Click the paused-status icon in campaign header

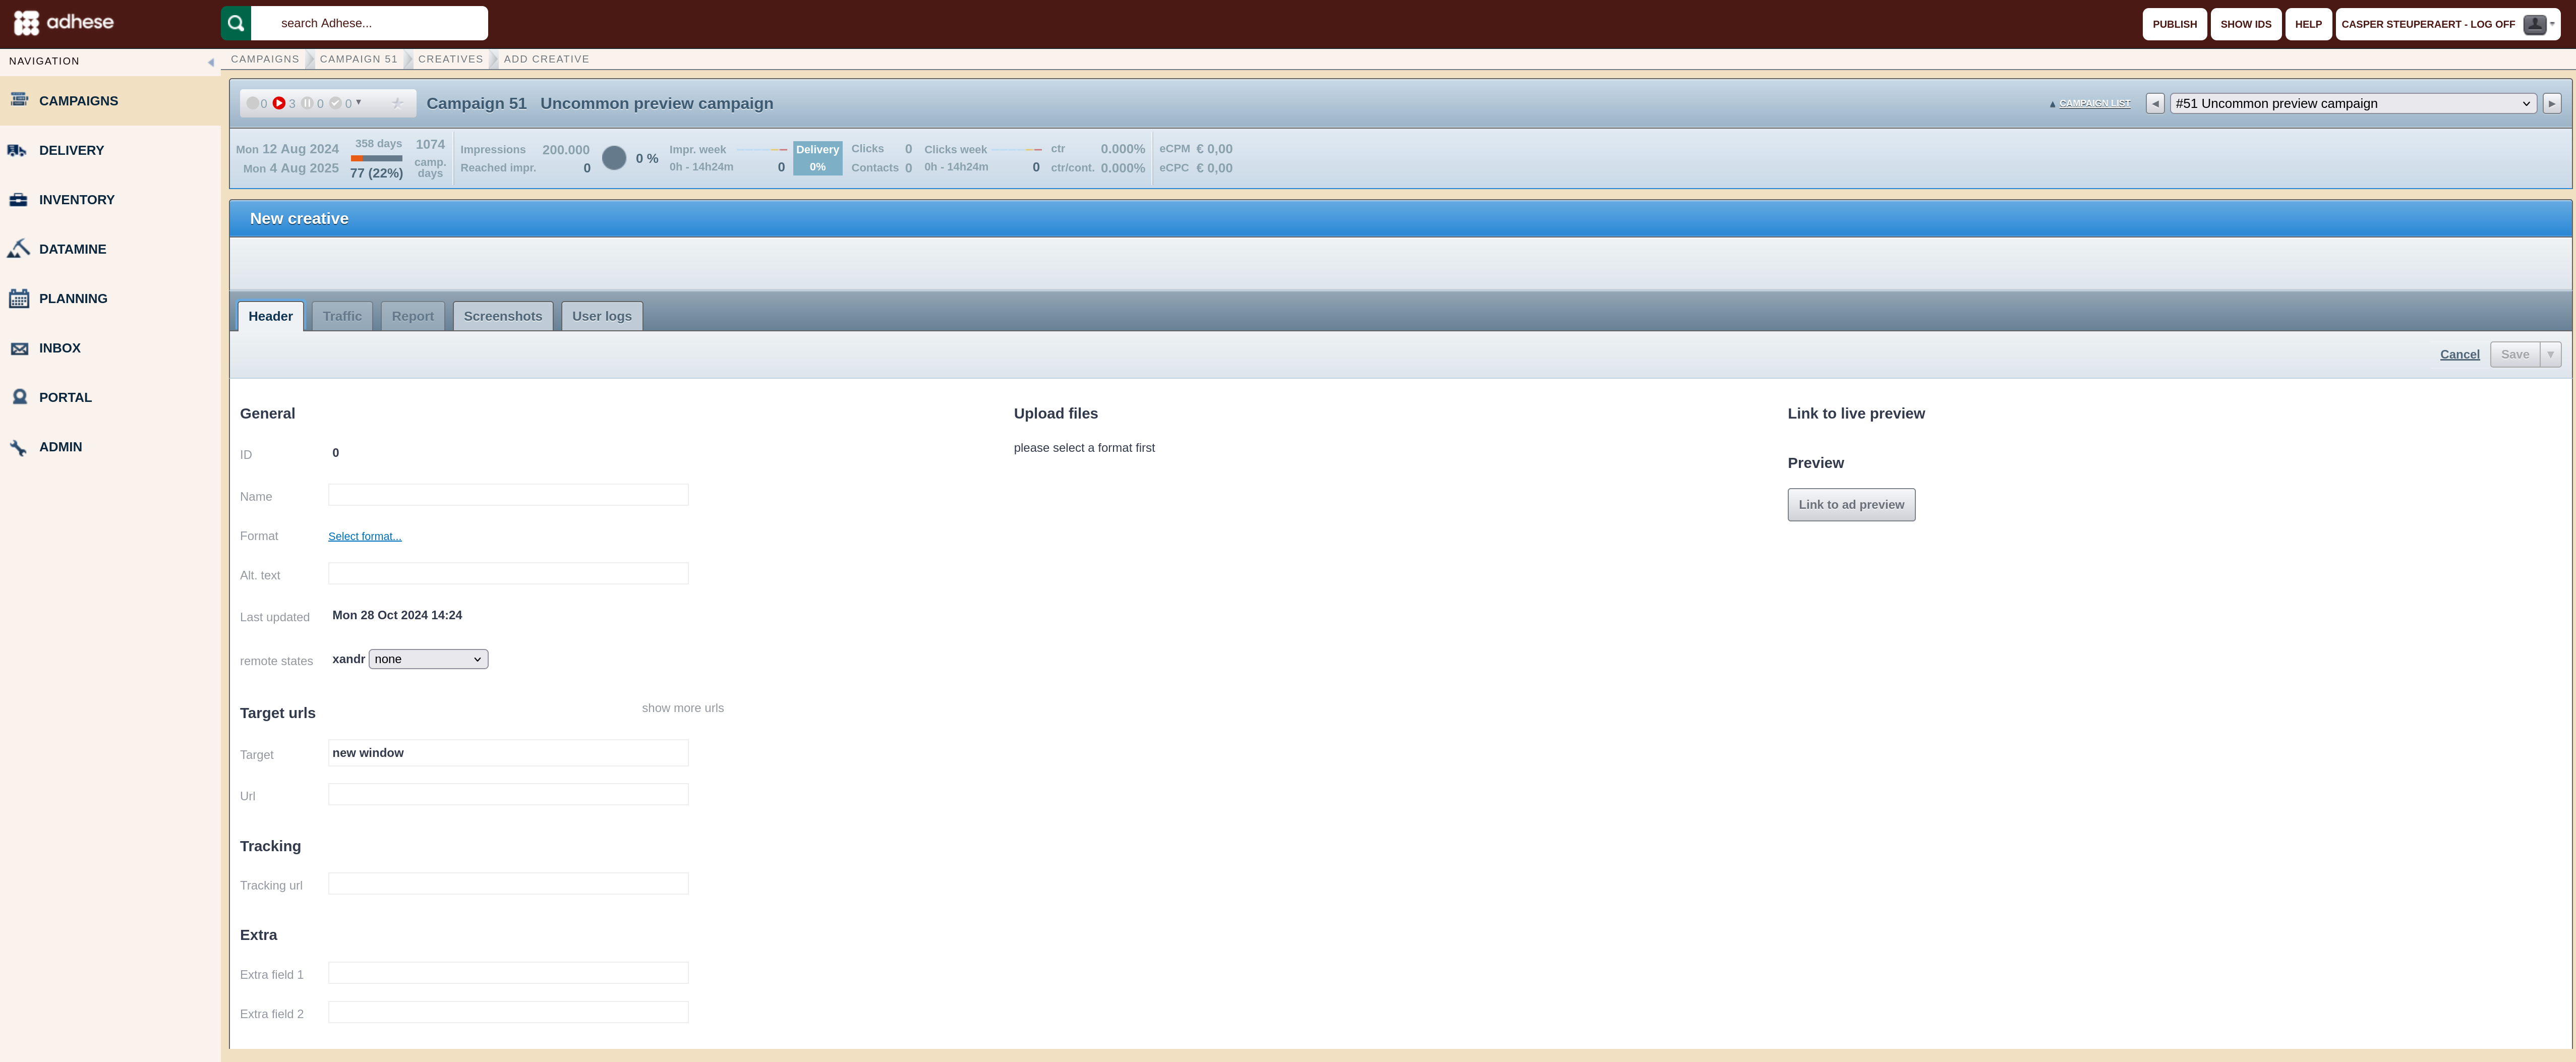point(307,103)
